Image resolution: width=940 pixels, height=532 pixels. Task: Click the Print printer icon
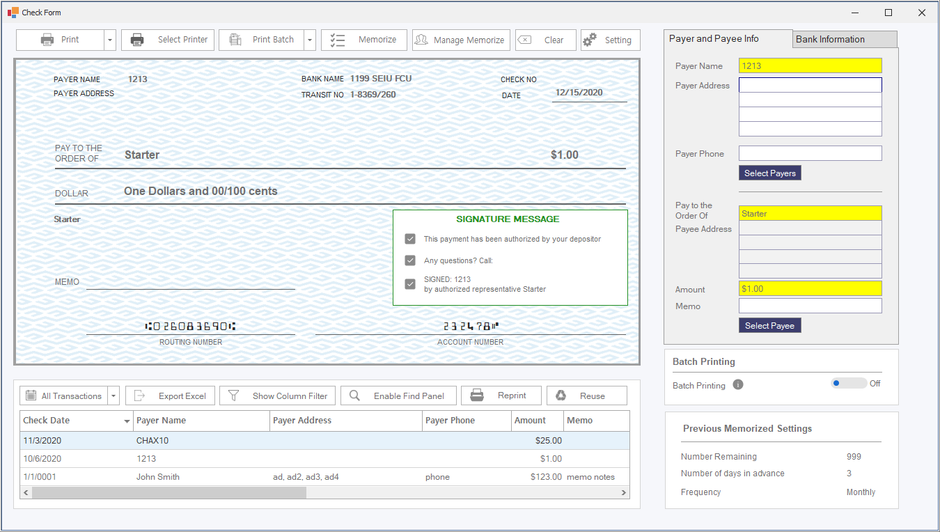pos(47,40)
